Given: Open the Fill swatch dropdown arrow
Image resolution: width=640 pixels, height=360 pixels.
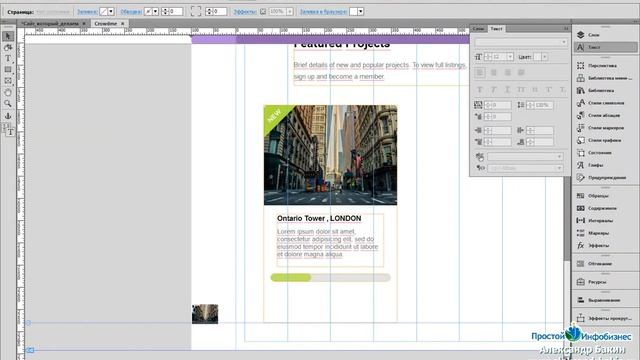Looking at the screenshot, I should coord(111,12).
